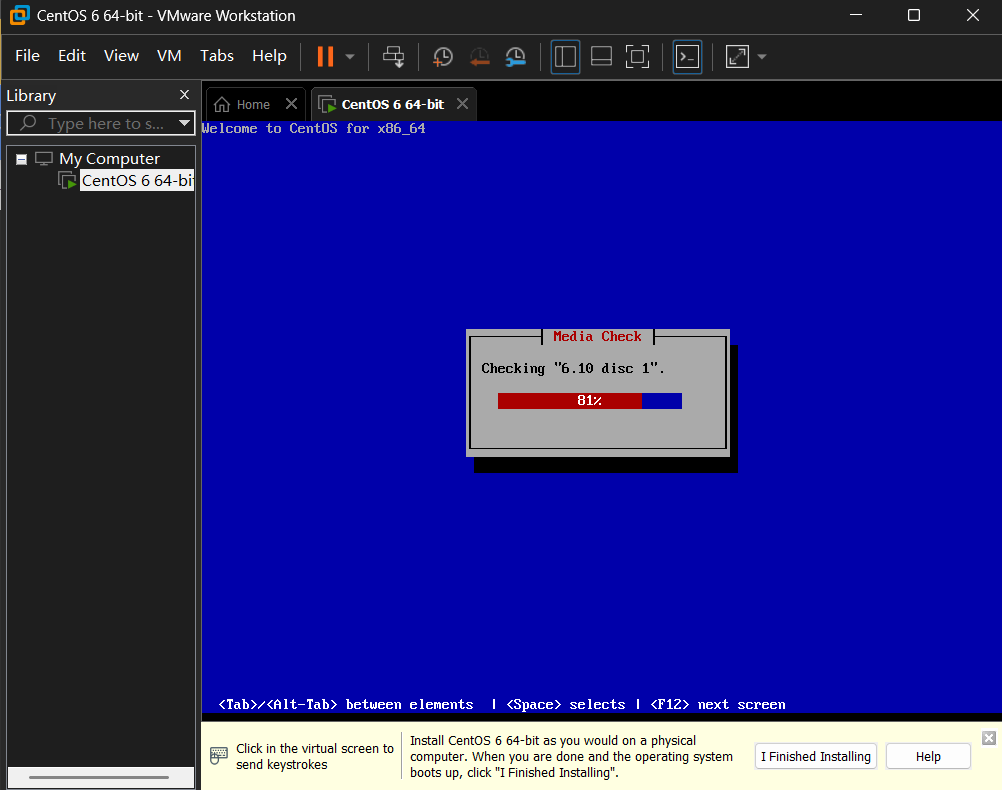Enter full screen mode
The width and height of the screenshot is (1002, 790).
pos(637,56)
